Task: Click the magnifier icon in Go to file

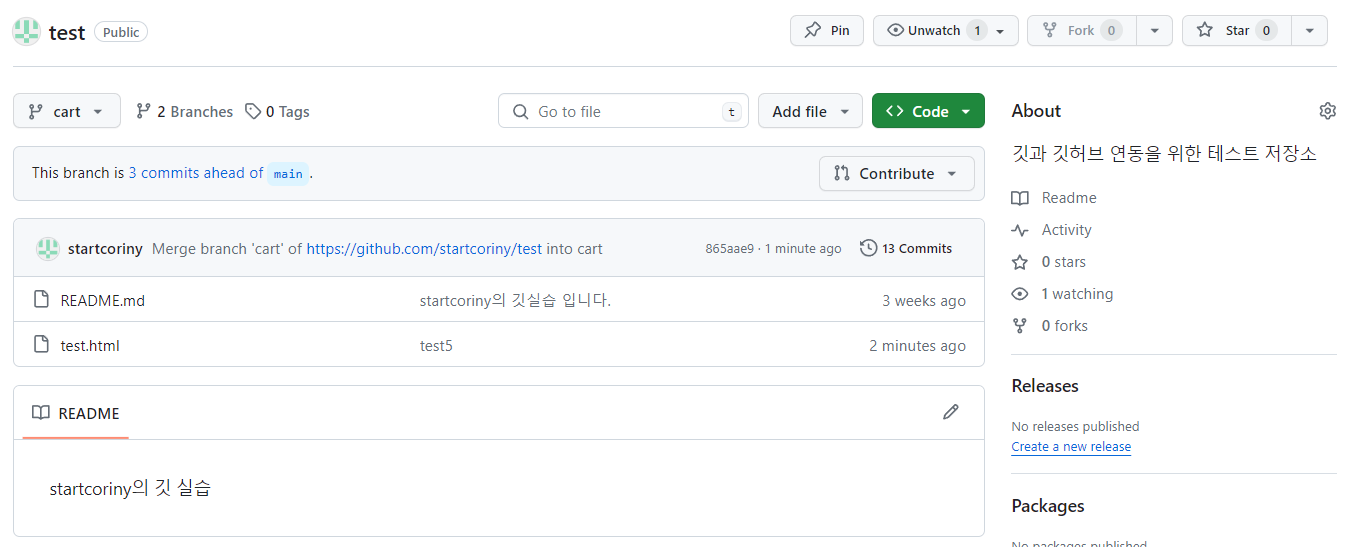Action: tap(520, 111)
